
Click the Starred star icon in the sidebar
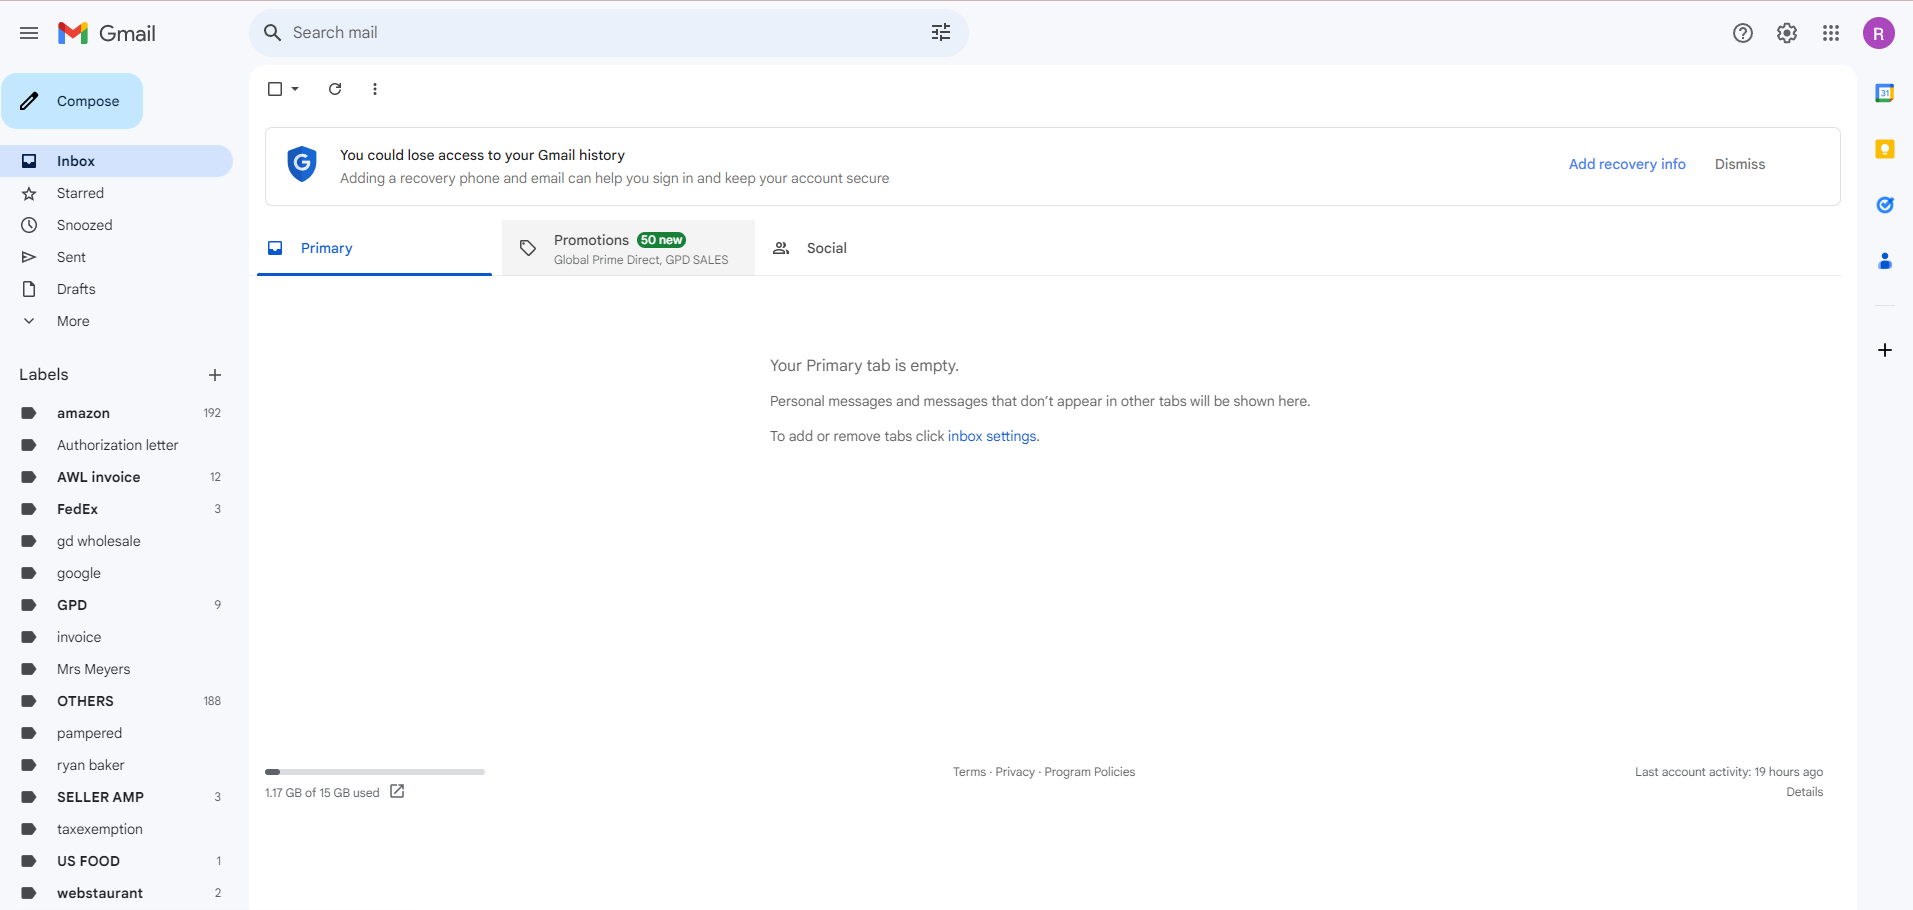click(29, 193)
